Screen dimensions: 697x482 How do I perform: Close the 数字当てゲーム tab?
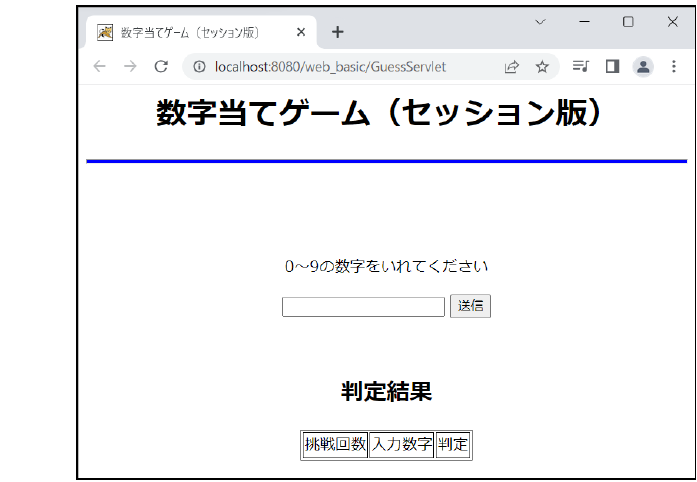[x=301, y=32]
